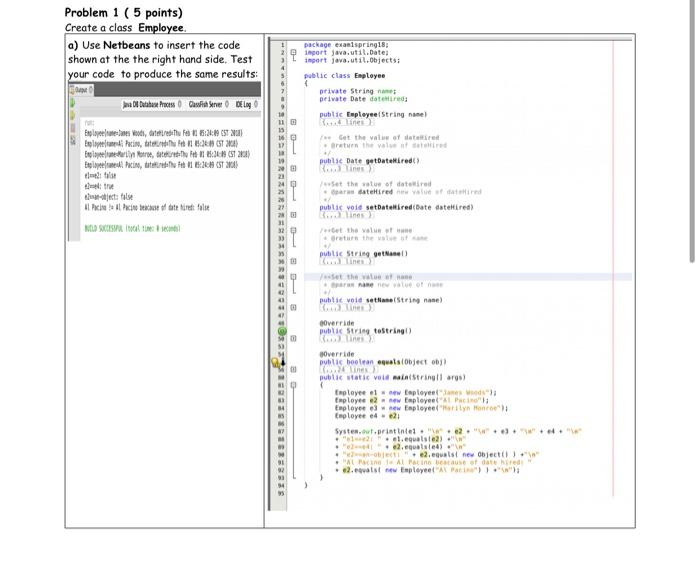The width and height of the screenshot is (700, 587).
Task: Close the Java DB Database Process tab
Action: (x=179, y=104)
